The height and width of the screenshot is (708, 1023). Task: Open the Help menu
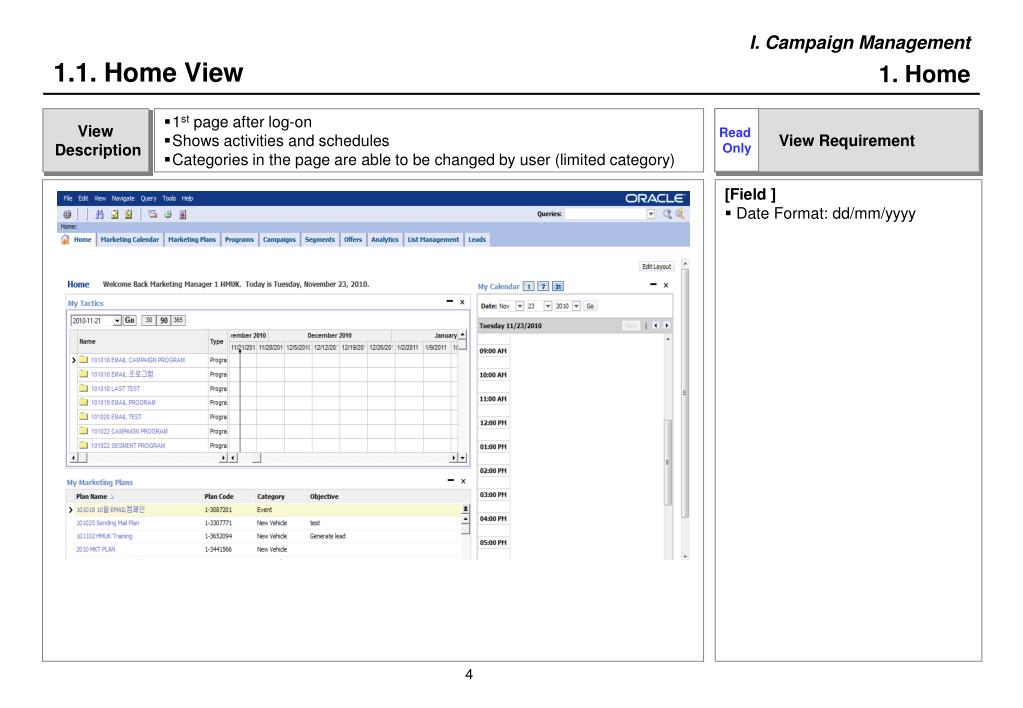(x=187, y=198)
